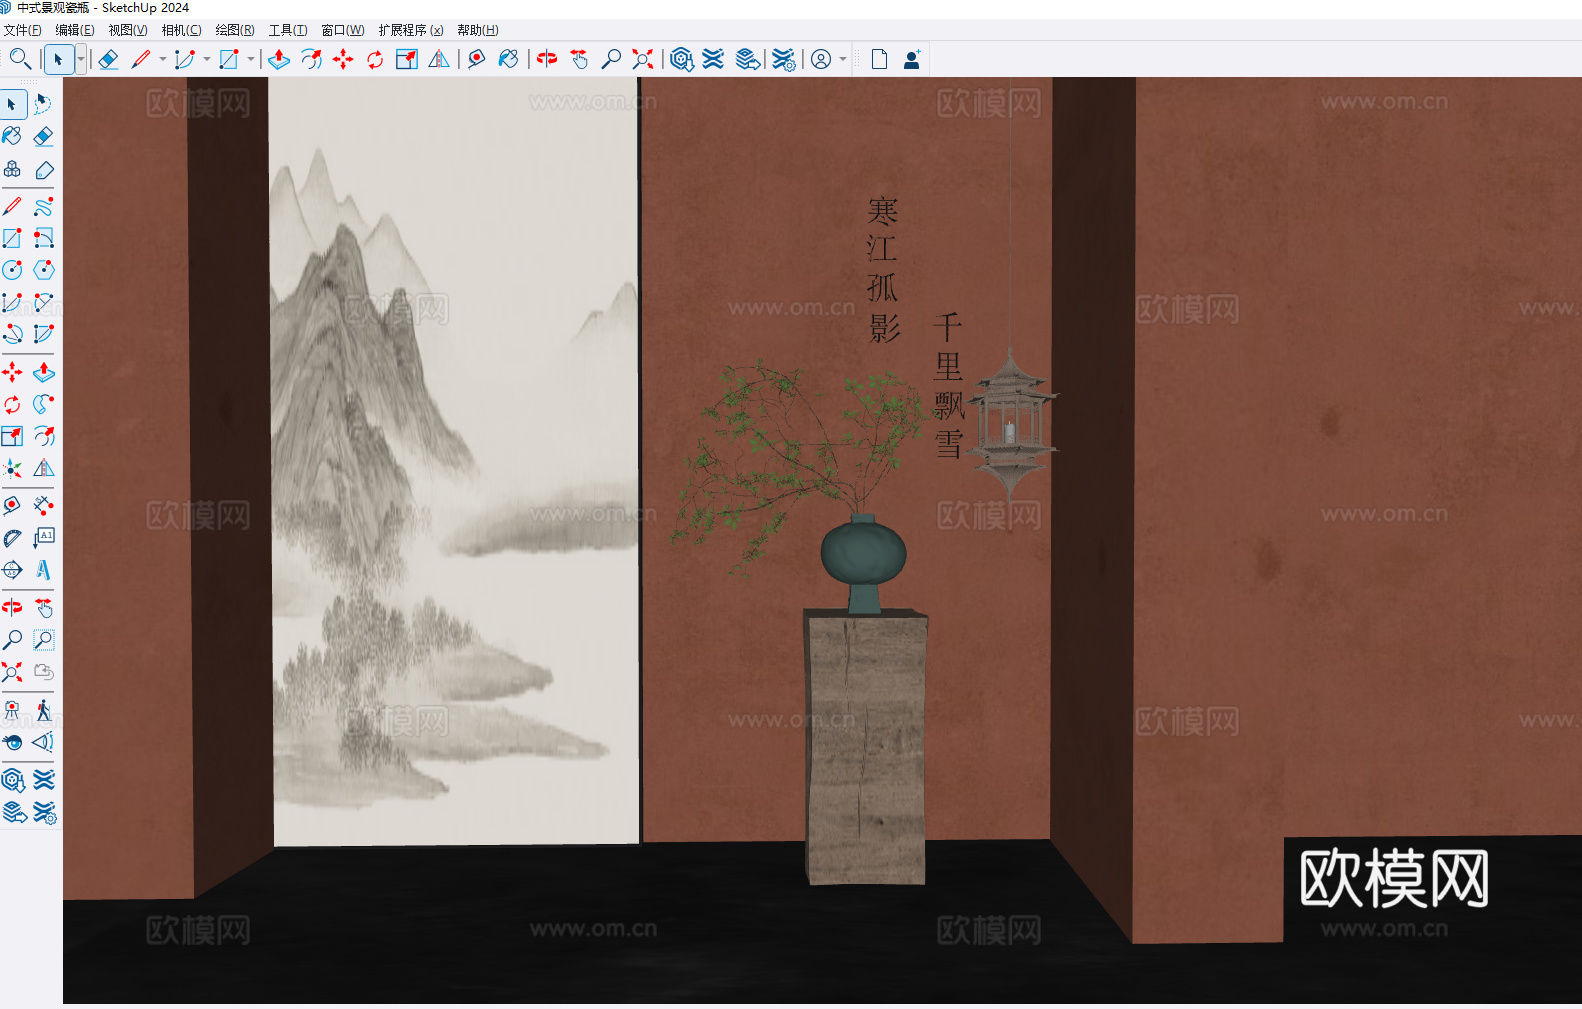Image resolution: width=1582 pixels, height=1009 pixels.
Task: Open the 扩展程序(x) menu
Action: pyautogui.click(x=411, y=30)
